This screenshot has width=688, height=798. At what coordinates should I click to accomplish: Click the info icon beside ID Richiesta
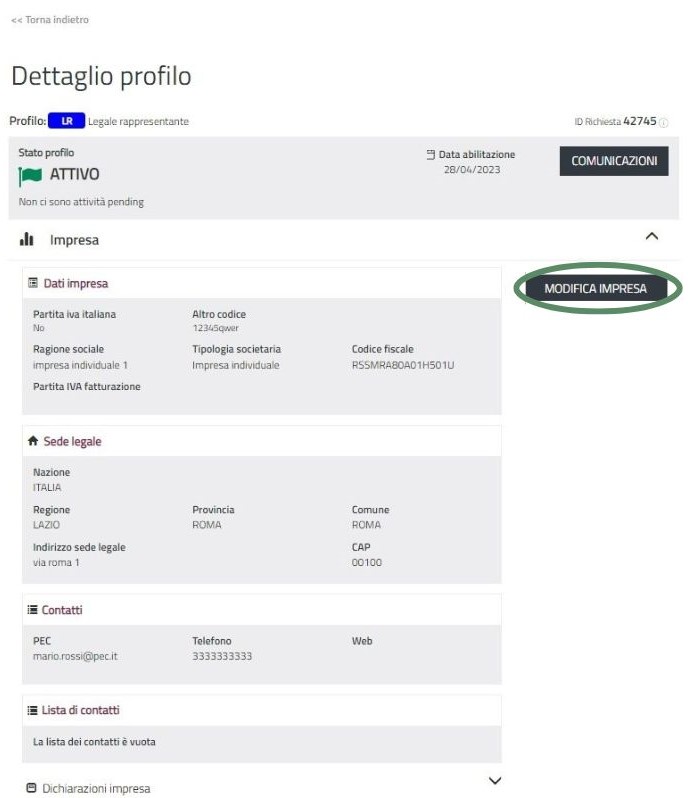coord(664,122)
